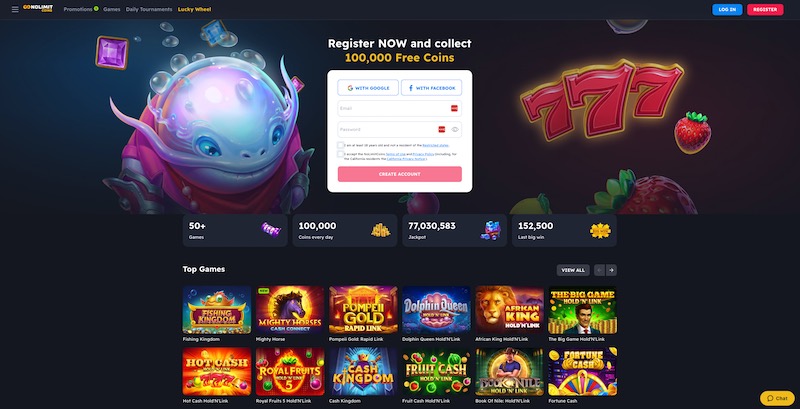800x409 pixels.
Task: Focus the Email input field
Action: coord(399,108)
